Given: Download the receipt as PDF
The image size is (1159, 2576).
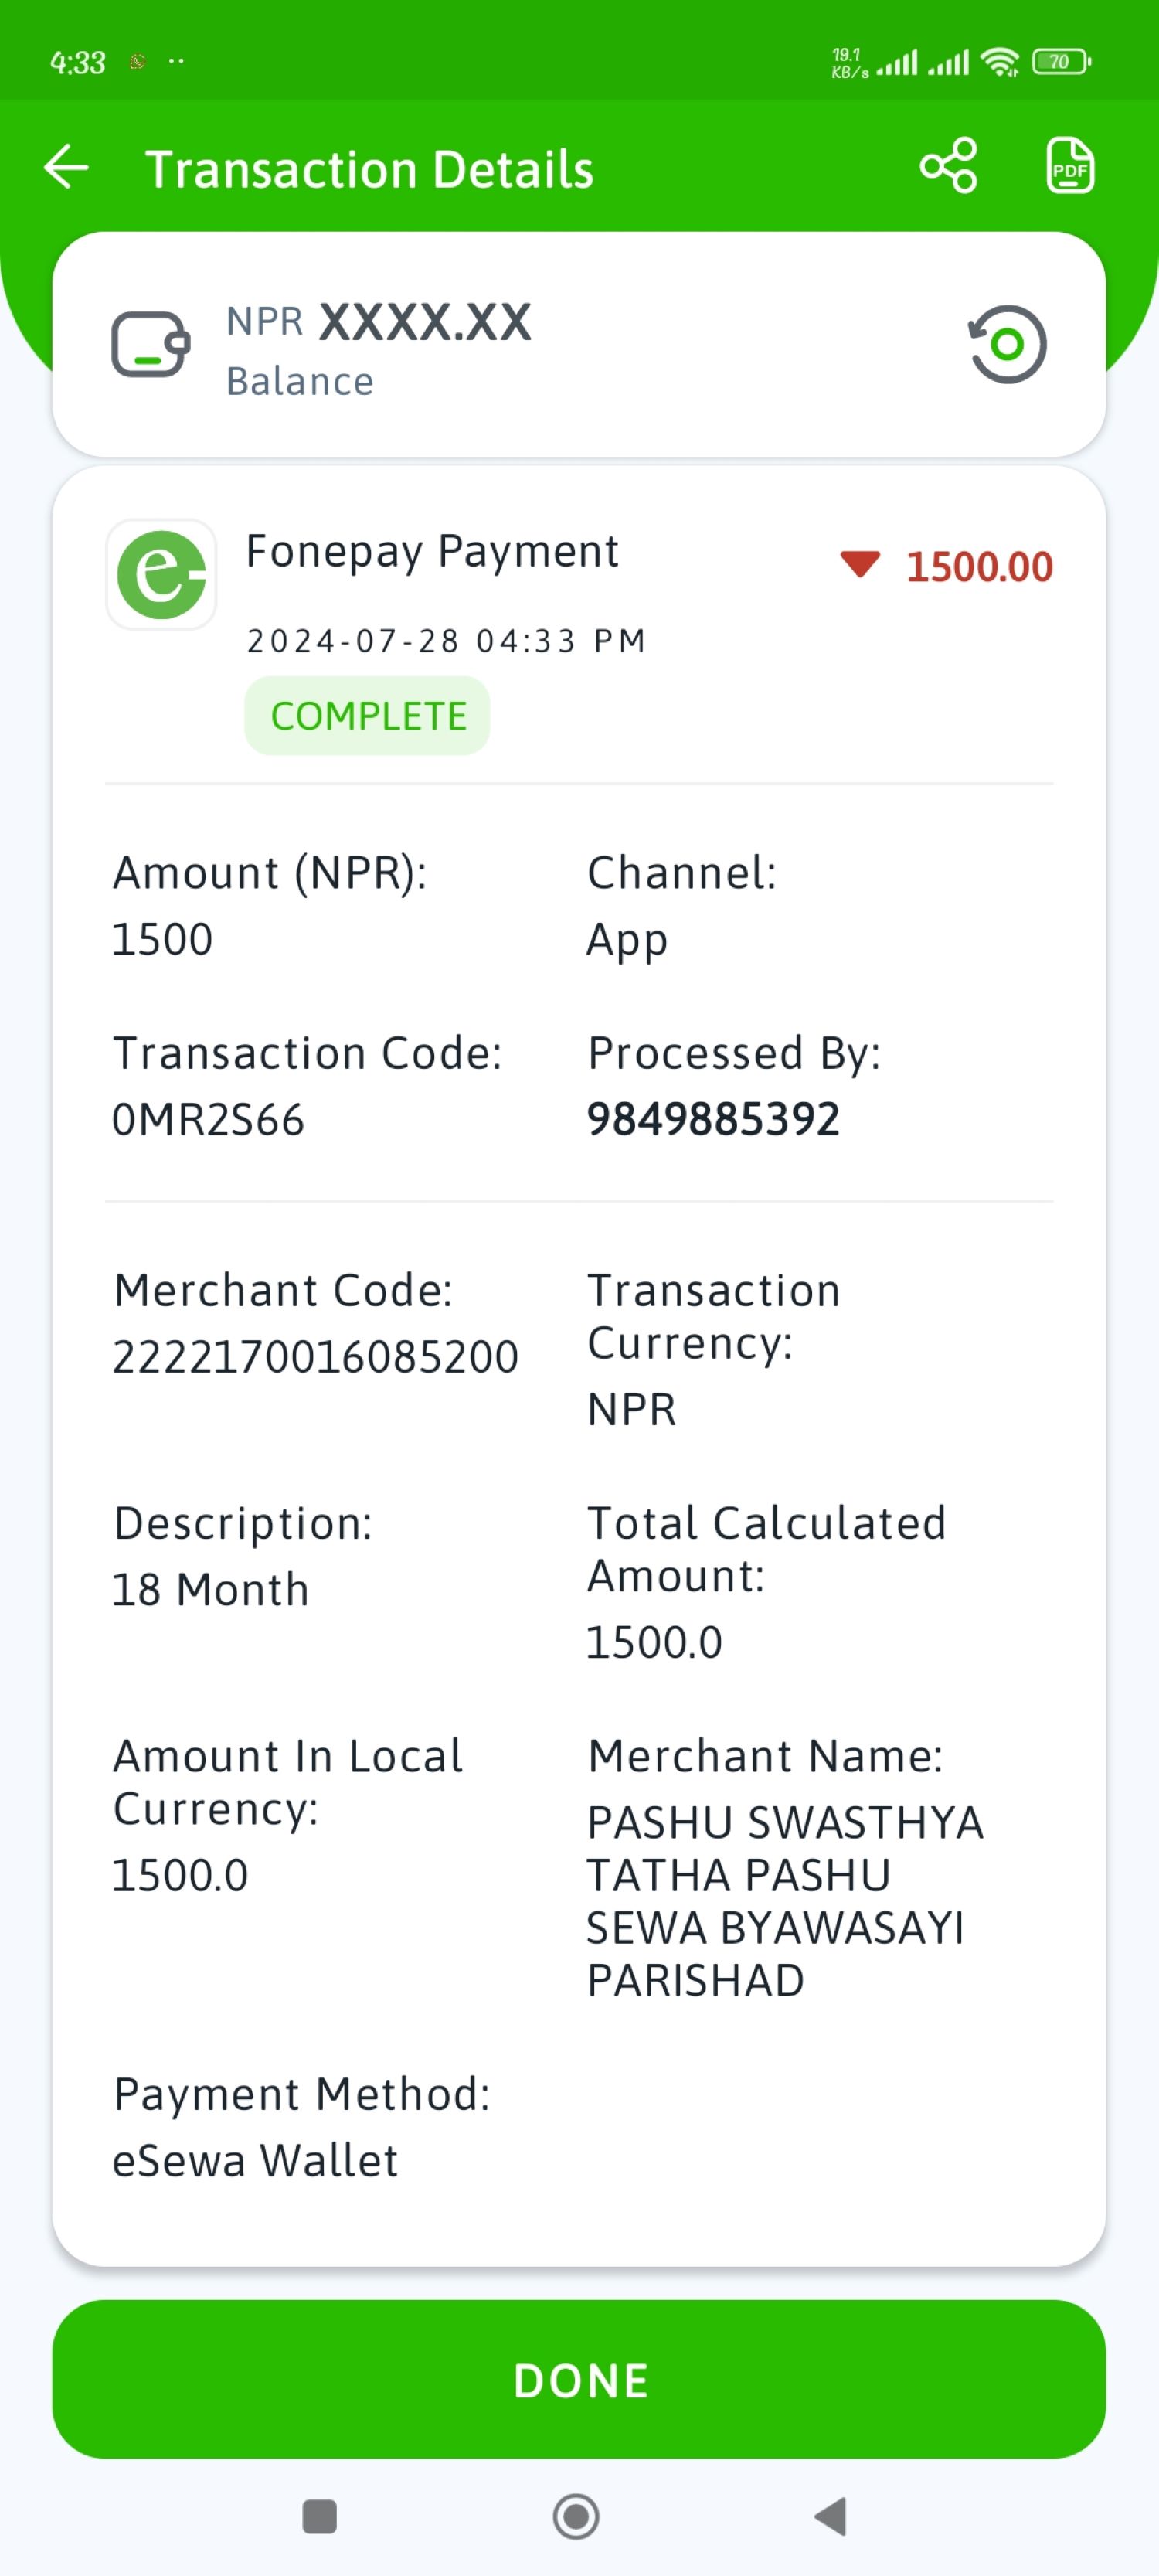Looking at the screenshot, I should 1070,166.
